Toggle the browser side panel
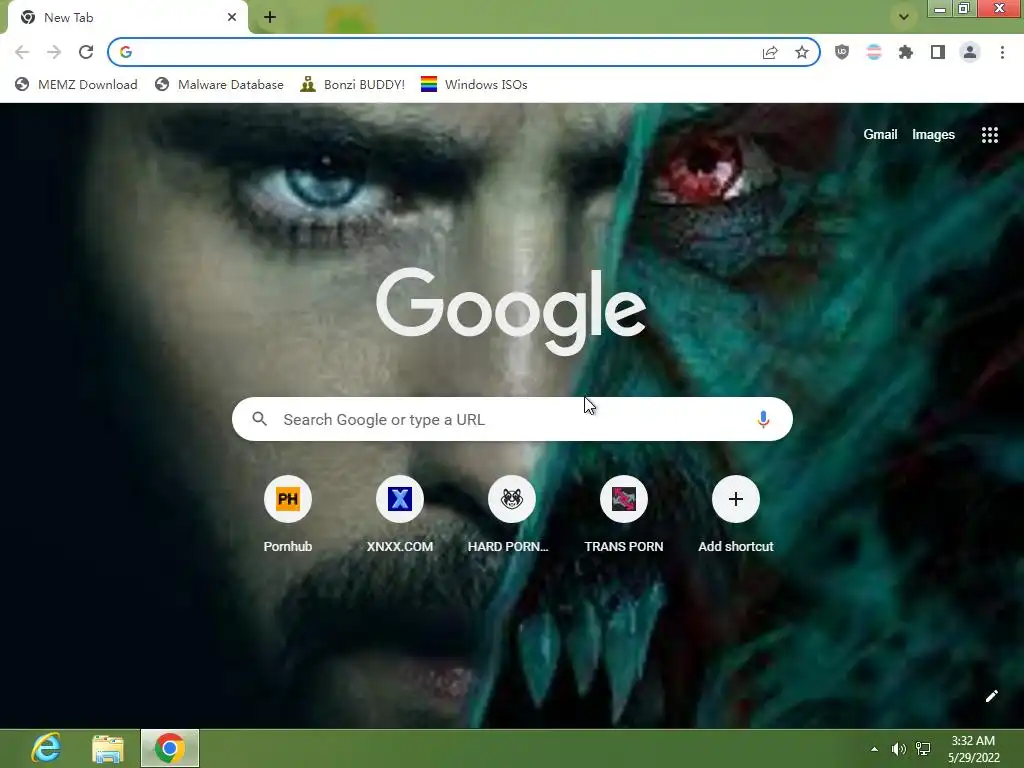Screen dimensions: 1024x768 click(938, 52)
